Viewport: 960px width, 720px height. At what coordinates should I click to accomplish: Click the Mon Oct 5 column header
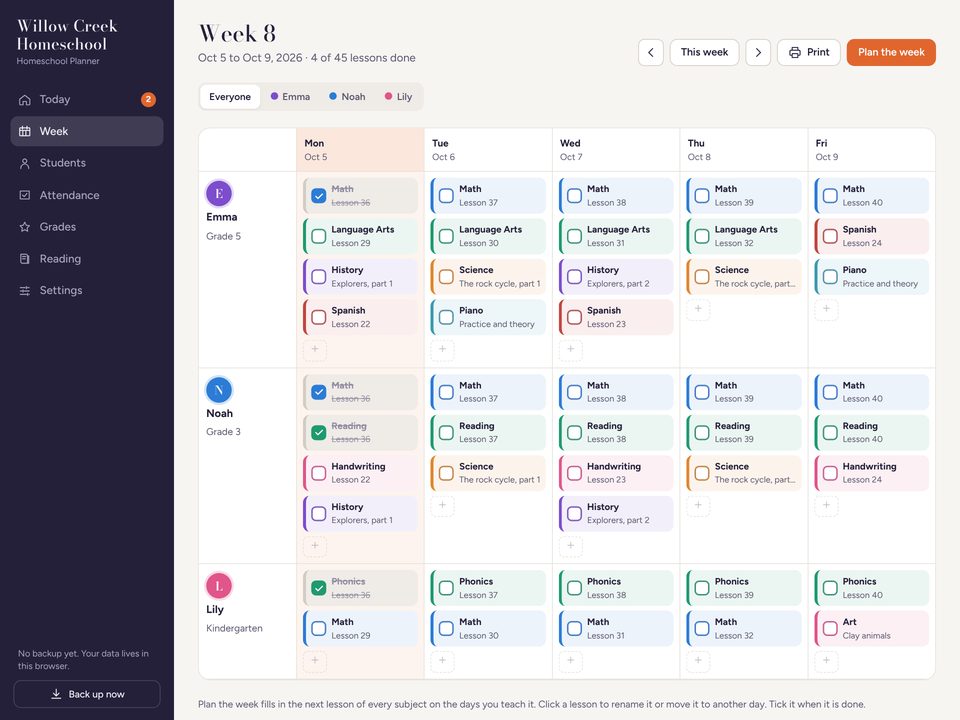click(360, 150)
